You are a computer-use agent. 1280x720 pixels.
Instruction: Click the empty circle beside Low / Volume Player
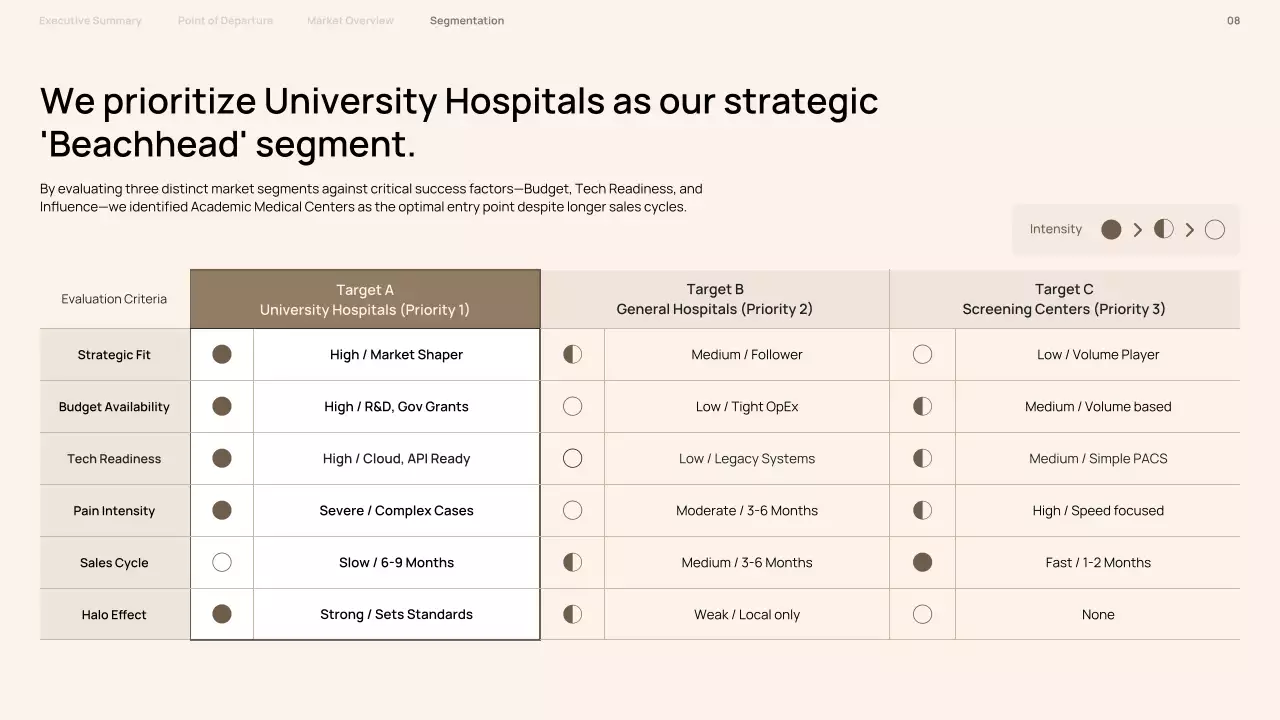click(x=922, y=354)
